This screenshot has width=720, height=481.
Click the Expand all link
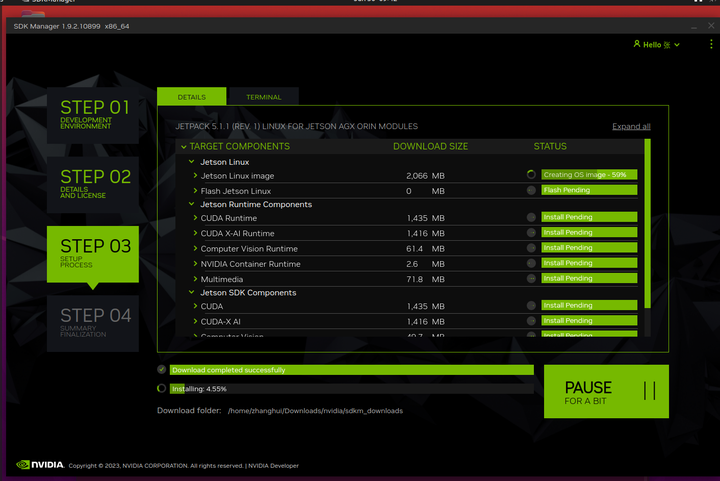[x=631, y=126]
